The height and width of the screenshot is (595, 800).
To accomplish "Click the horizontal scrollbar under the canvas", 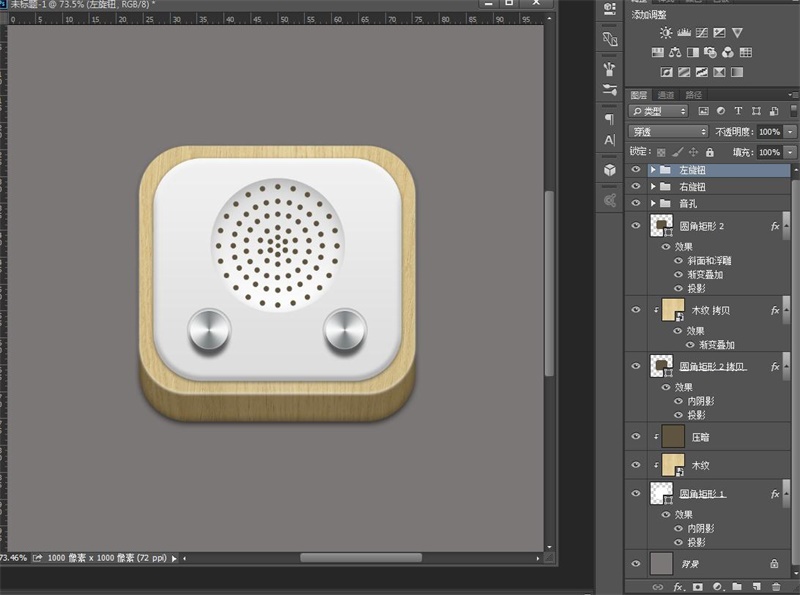I will coord(360,557).
